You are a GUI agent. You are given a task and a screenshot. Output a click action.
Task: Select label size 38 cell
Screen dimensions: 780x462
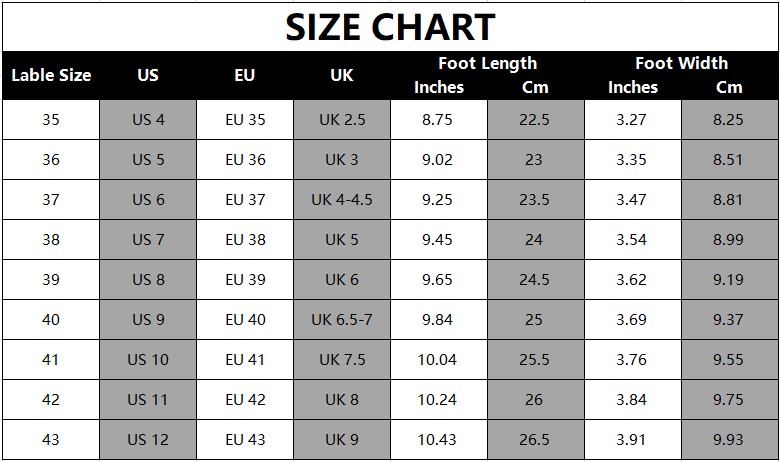(51, 240)
